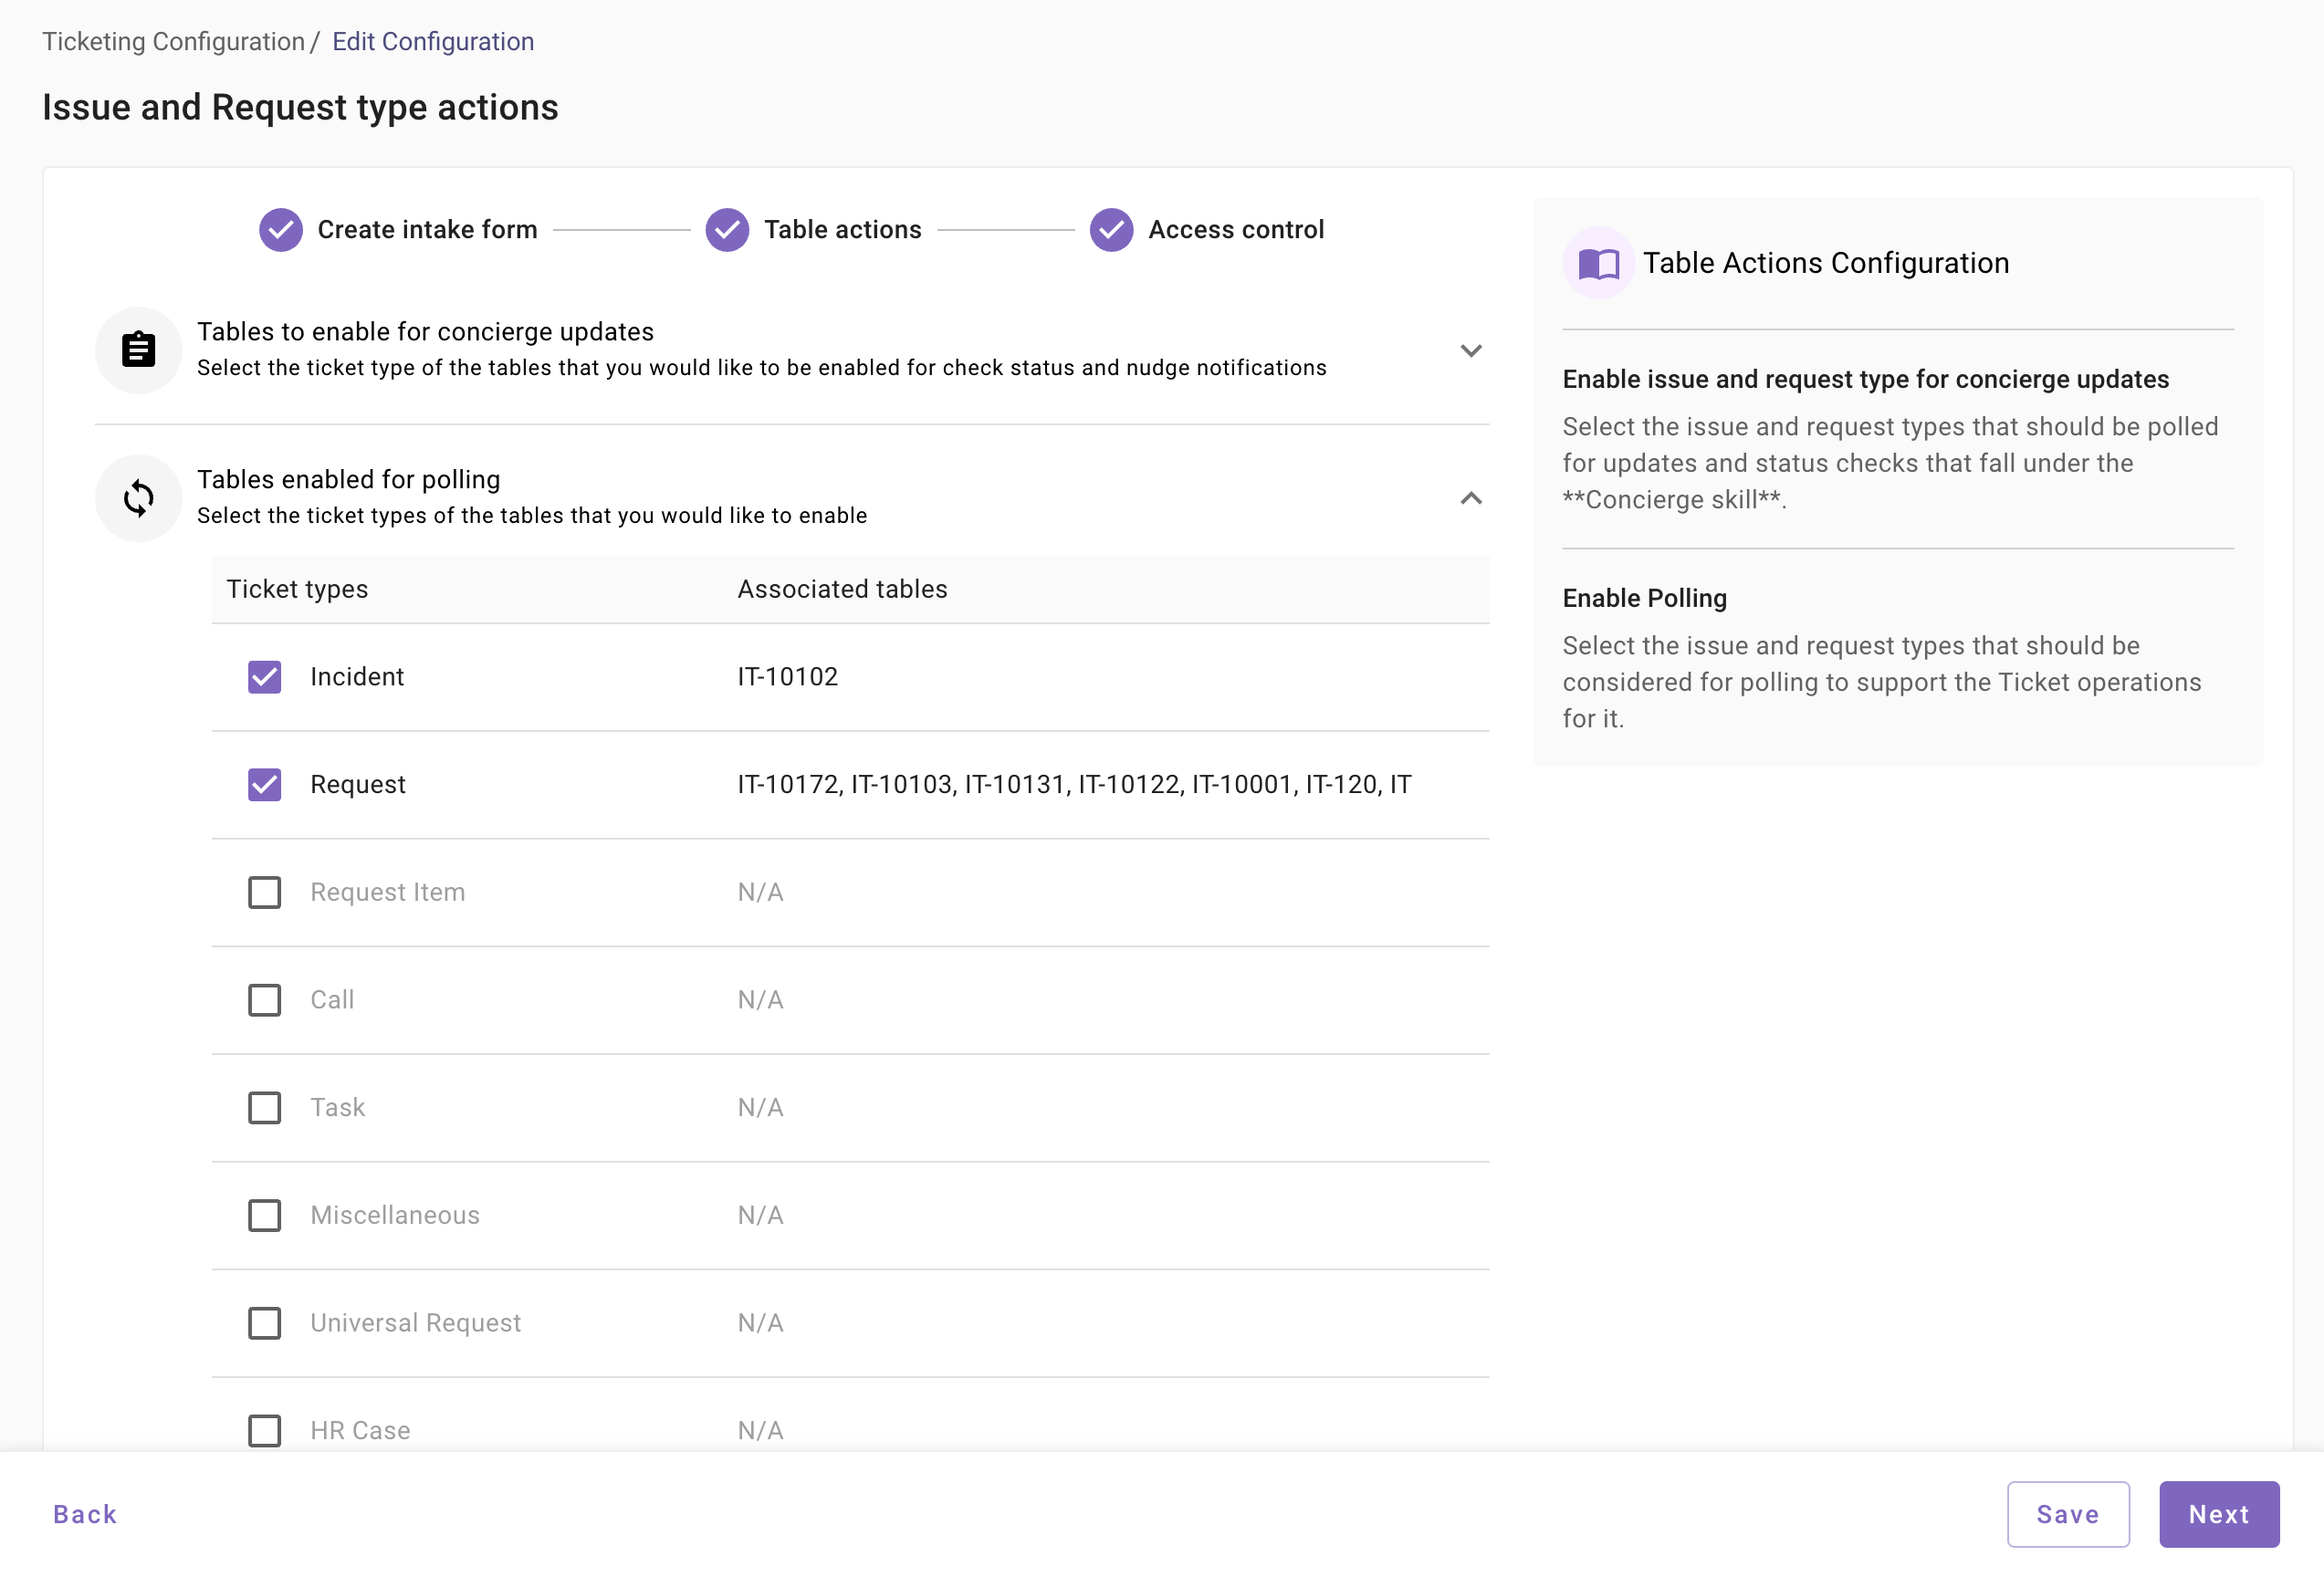Tick the Miscellaneous checkbox
This screenshot has height=1577, width=2324.
(264, 1215)
